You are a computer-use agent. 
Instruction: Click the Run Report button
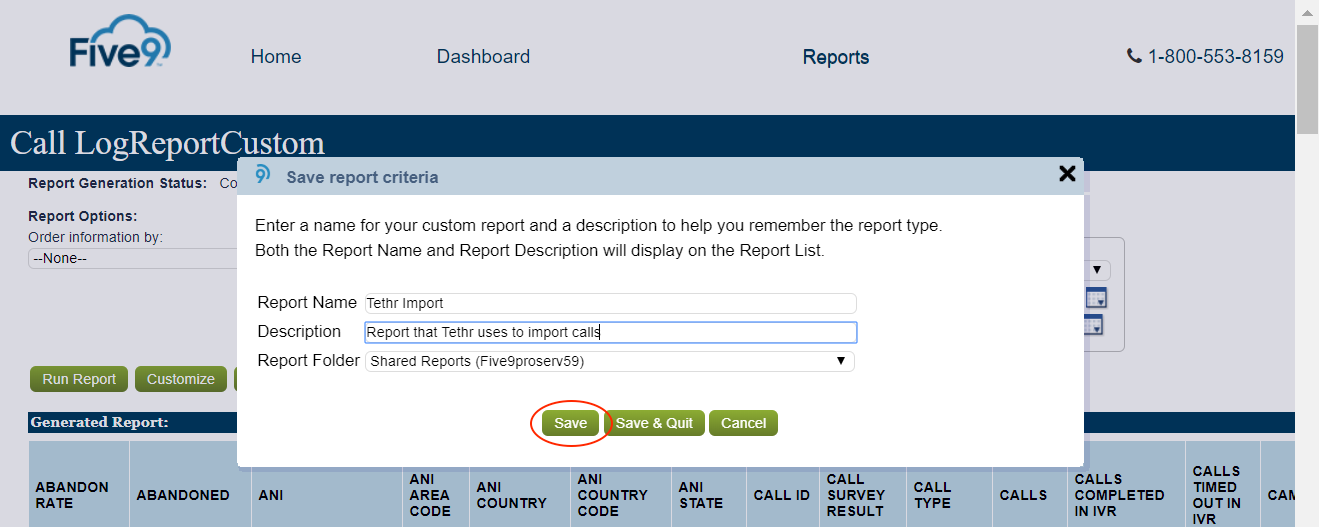[79, 379]
